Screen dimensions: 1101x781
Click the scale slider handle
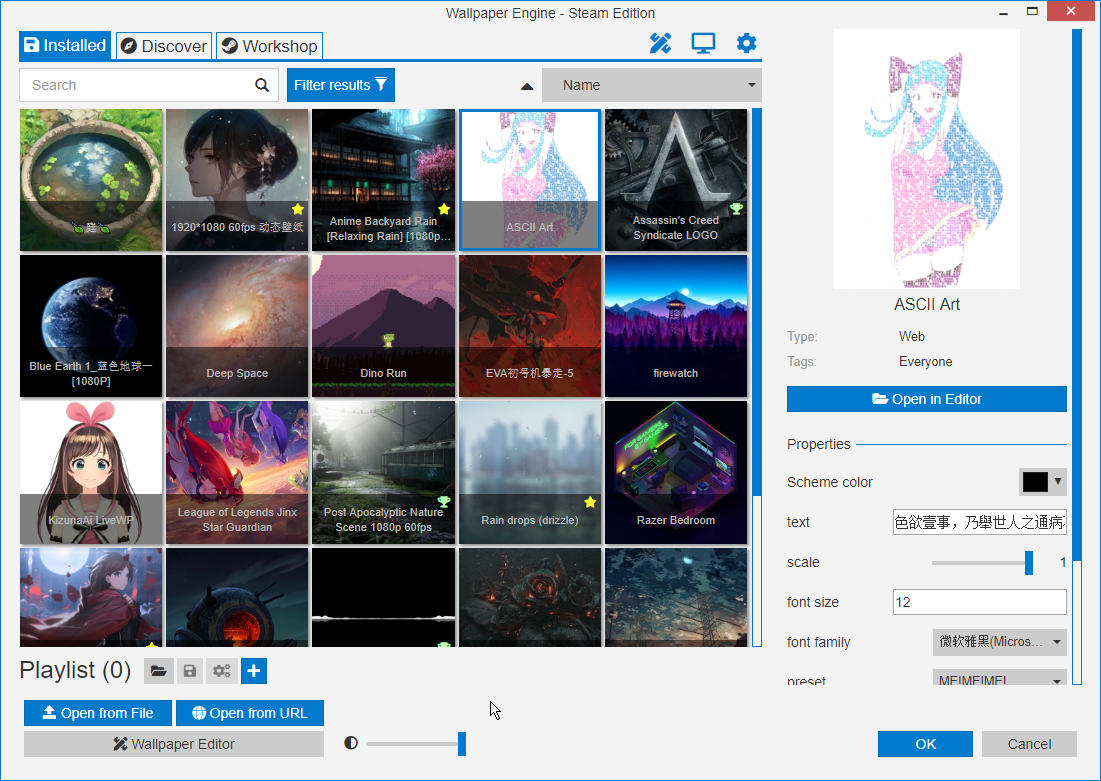(x=1029, y=563)
